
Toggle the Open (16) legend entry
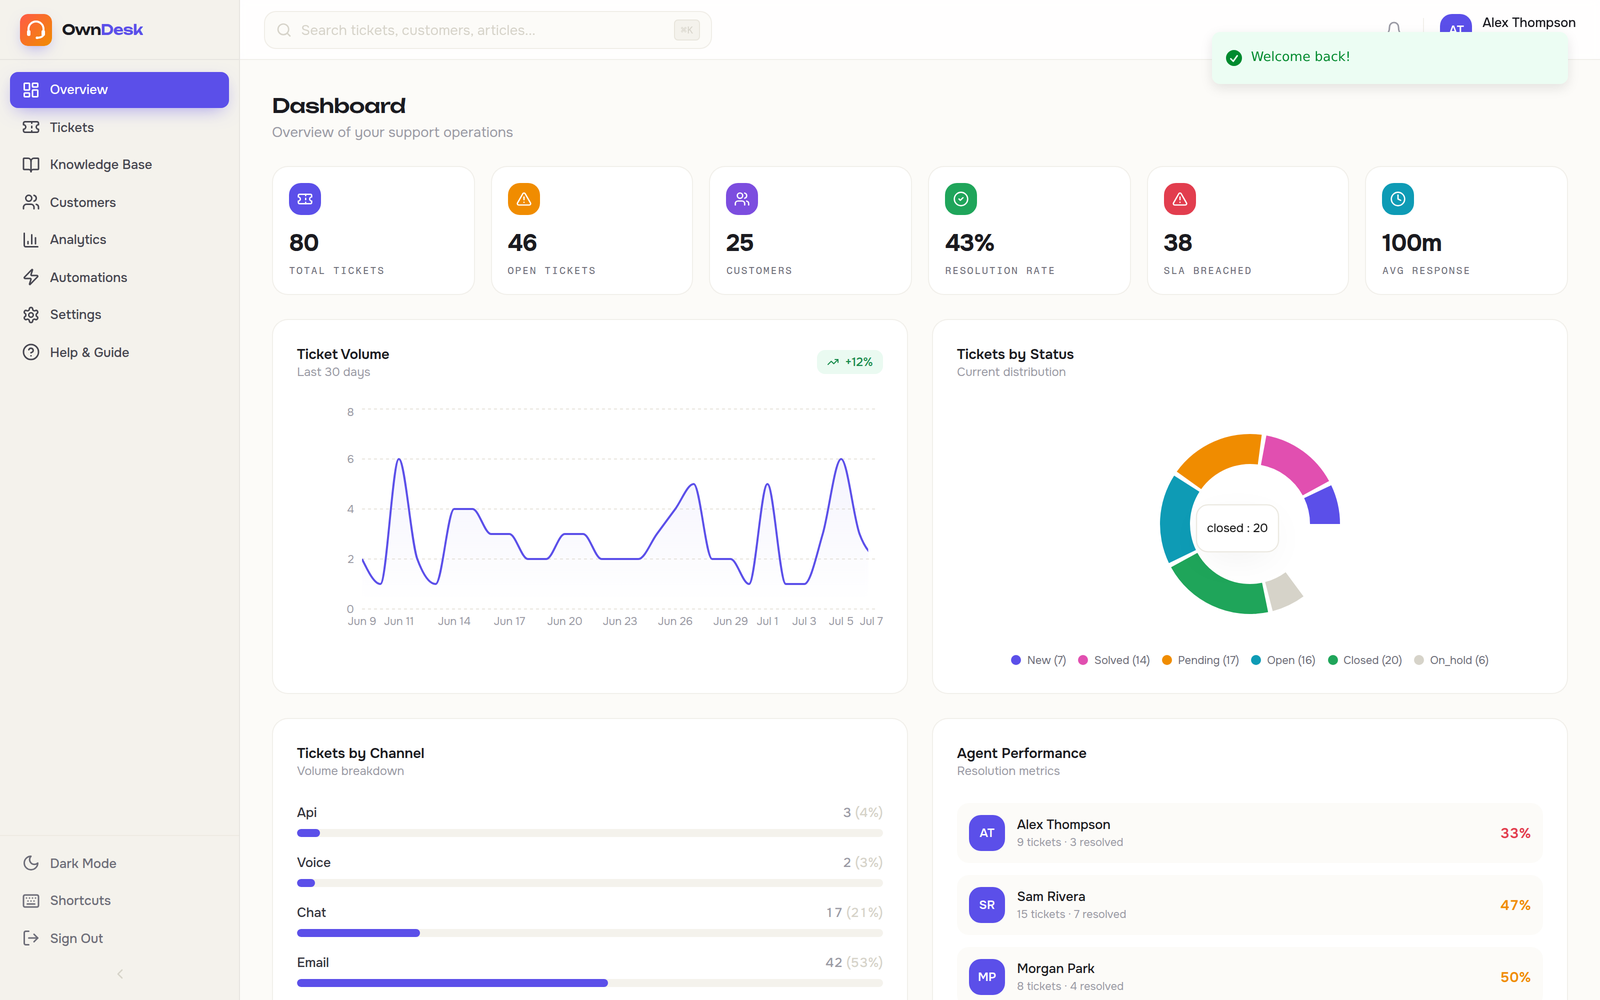coord(1283,660)
